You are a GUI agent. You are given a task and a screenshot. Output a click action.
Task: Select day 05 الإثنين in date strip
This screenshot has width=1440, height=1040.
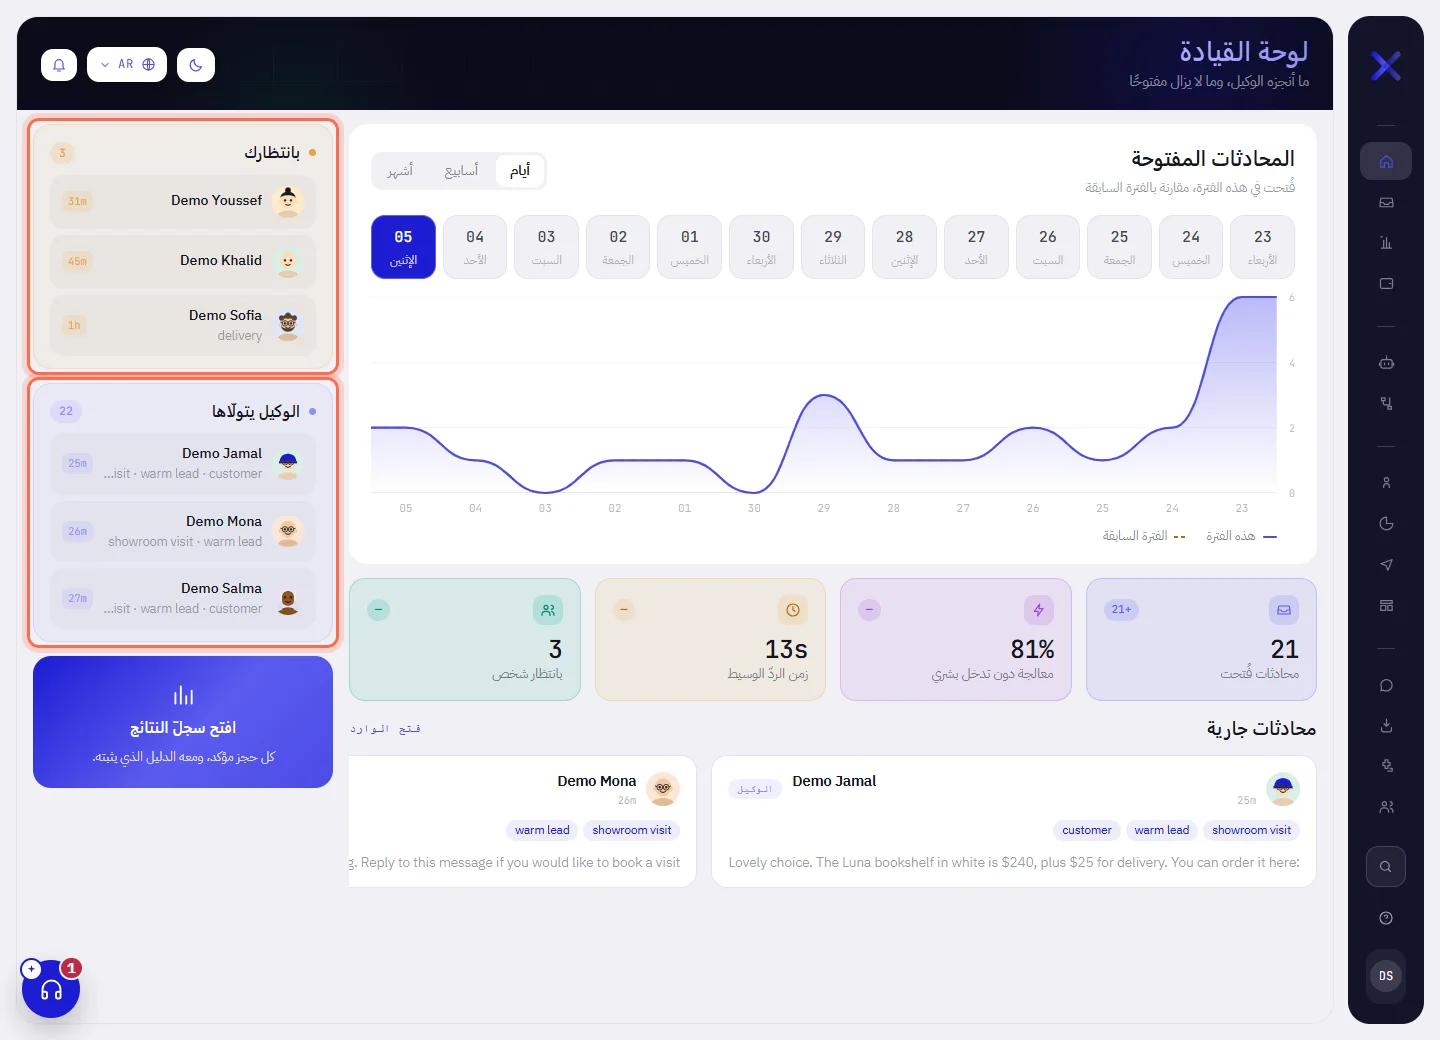[403, 247]
